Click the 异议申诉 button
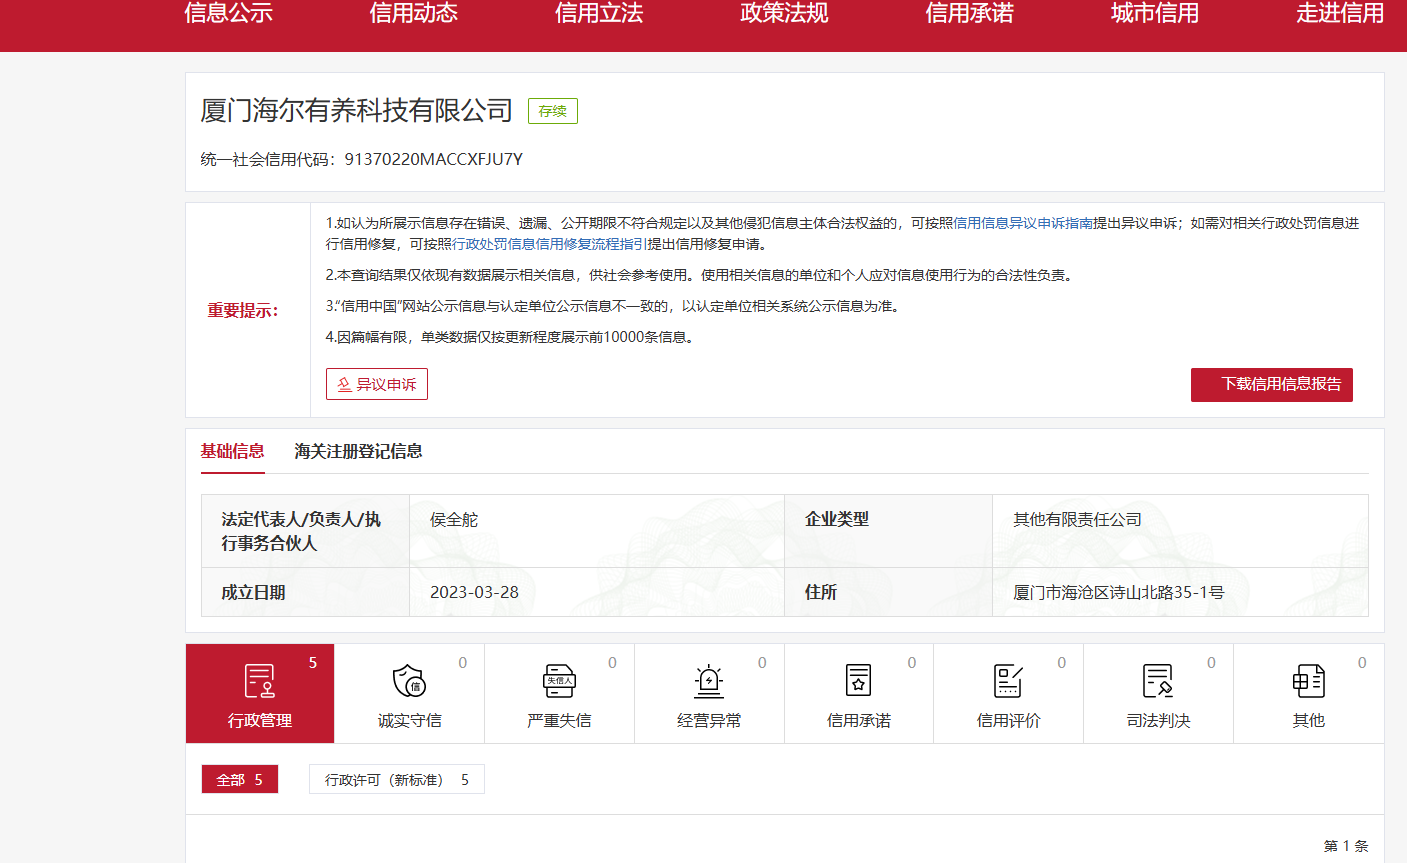The image size is (1407, 863). coord(377,384)
